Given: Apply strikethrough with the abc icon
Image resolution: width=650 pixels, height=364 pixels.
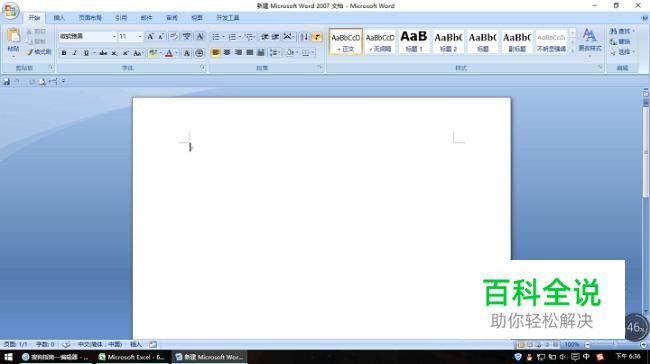Looking at the screenshot, I should click(103, 53).
